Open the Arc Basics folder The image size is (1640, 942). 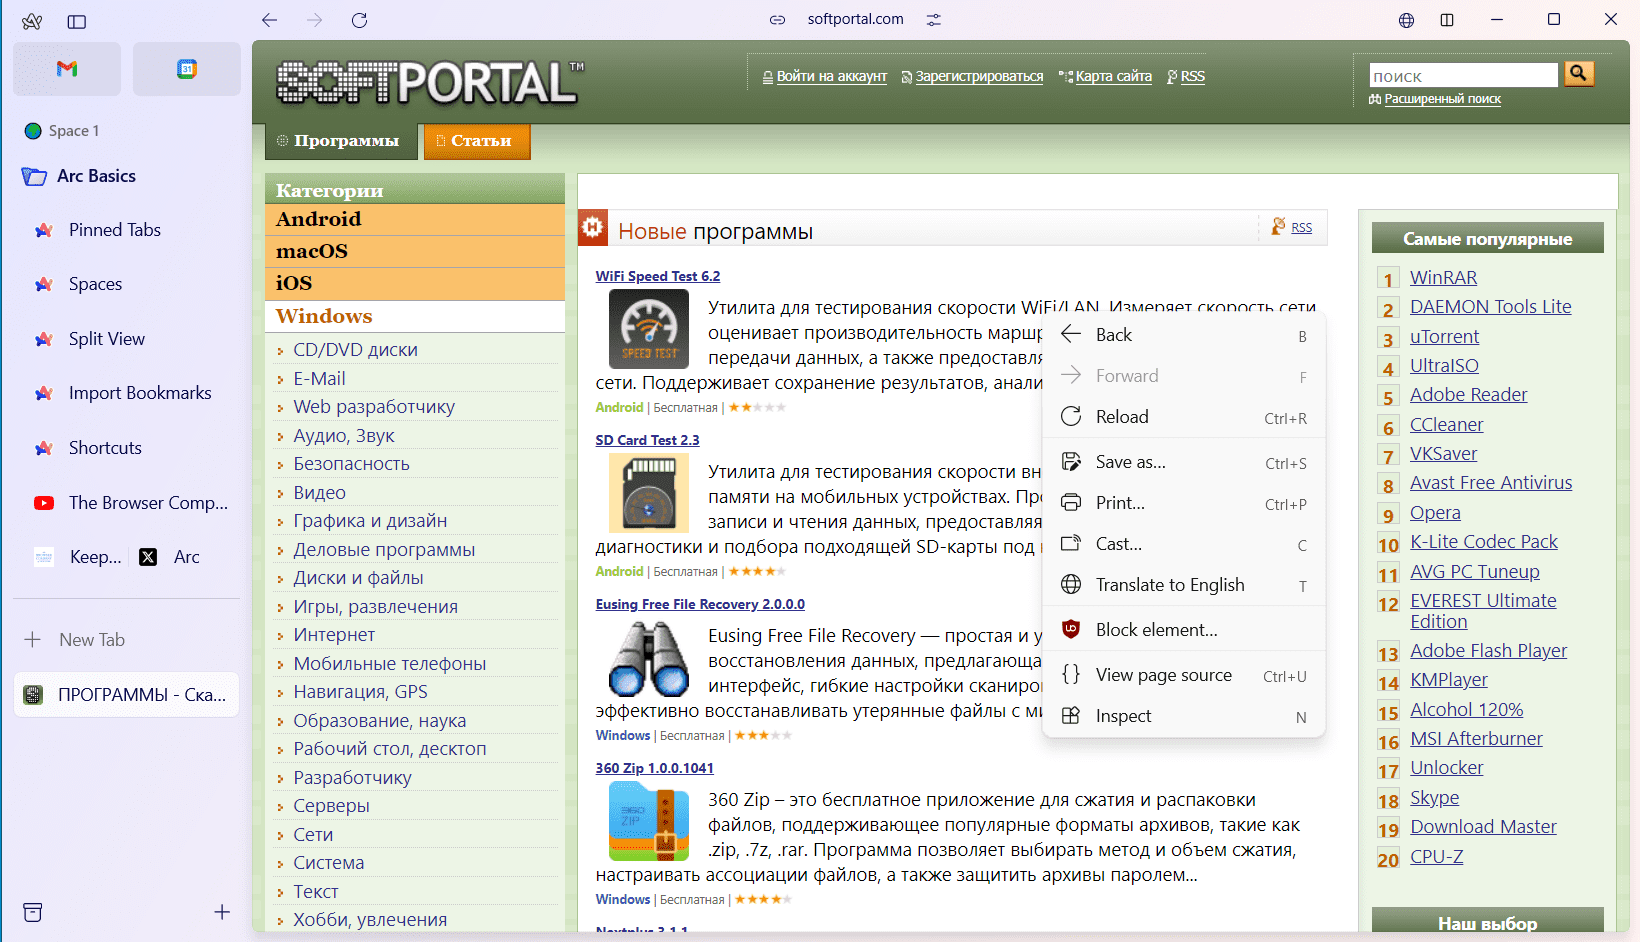[127, 176]
